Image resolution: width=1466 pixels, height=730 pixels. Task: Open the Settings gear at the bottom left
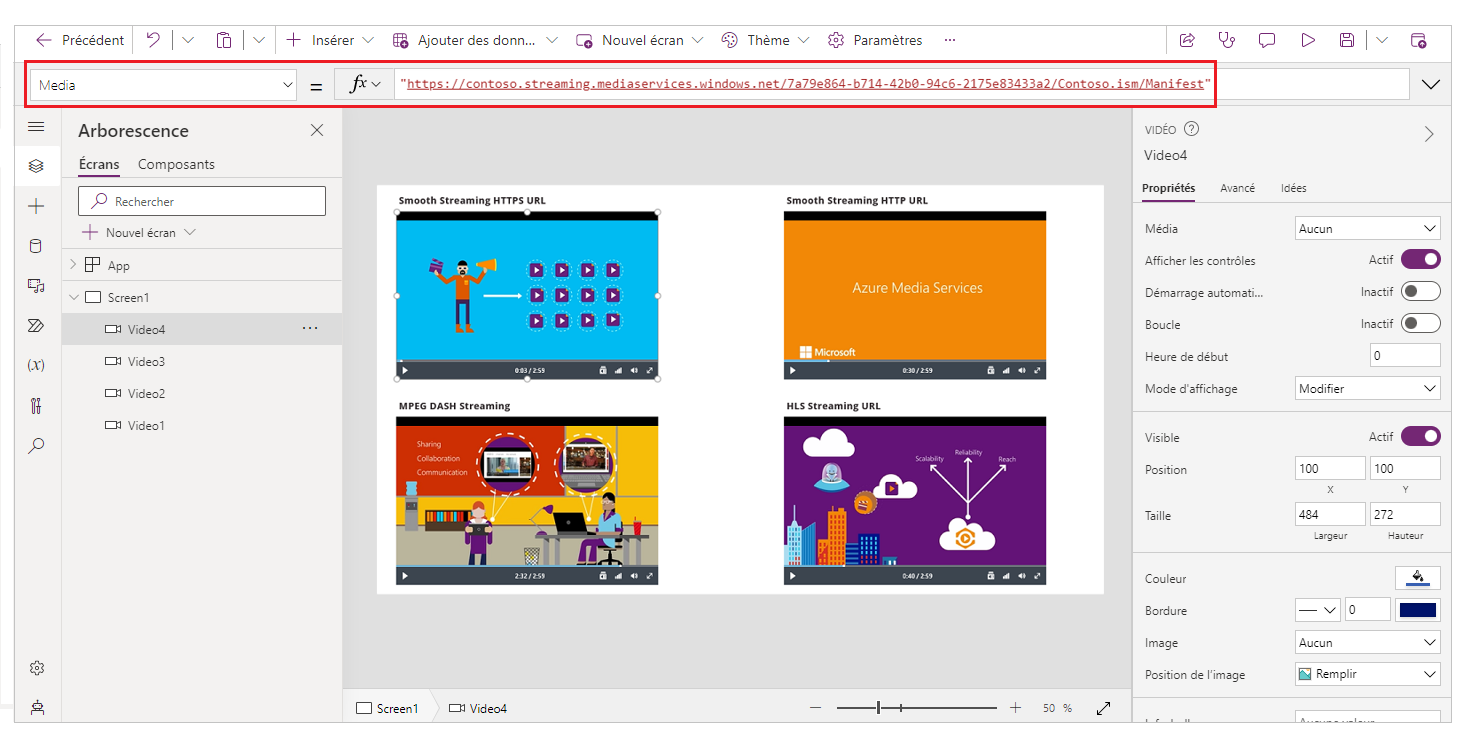click(x=37, y=668)
